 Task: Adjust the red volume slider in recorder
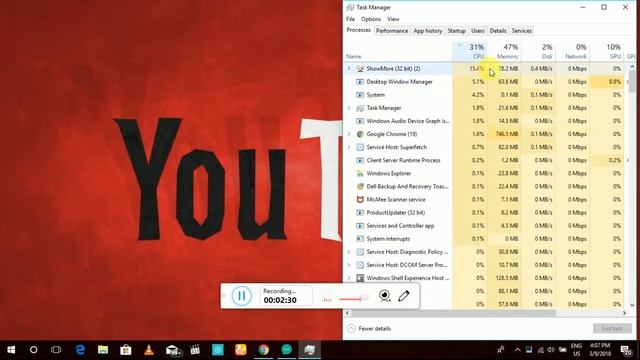tap(352, 299)
